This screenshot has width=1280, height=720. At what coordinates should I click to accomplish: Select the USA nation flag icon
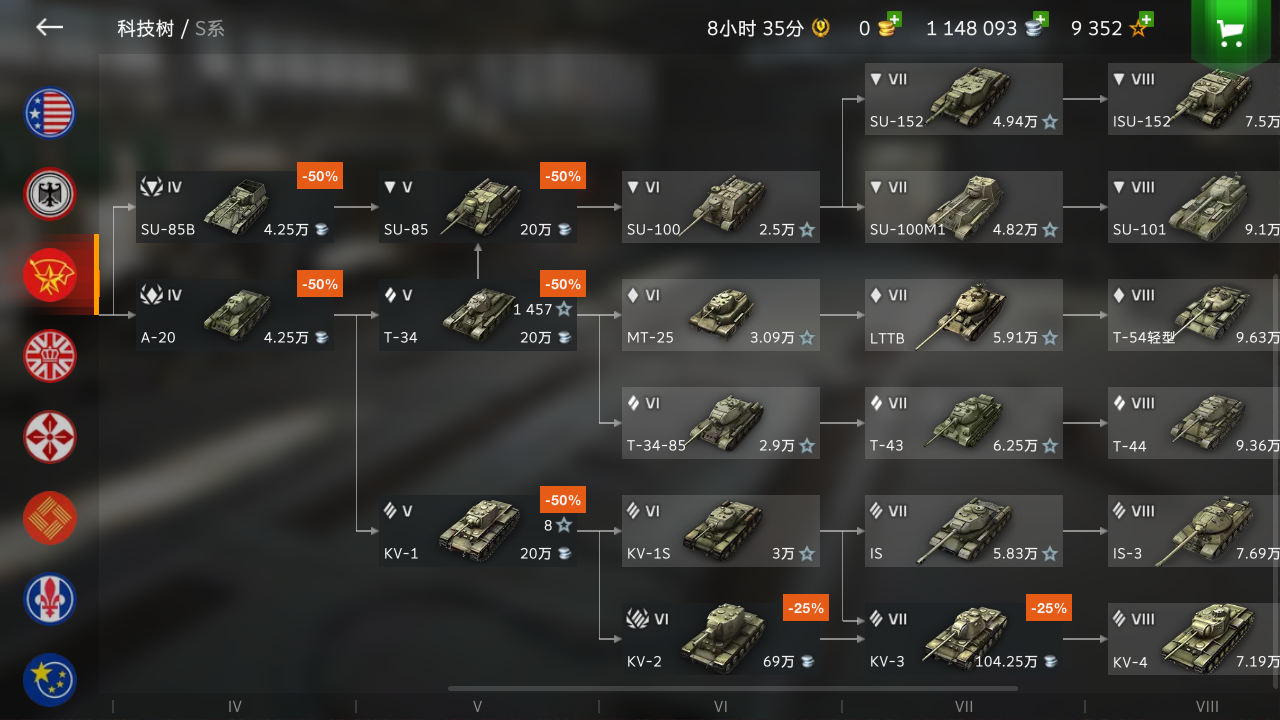point(50,113)
